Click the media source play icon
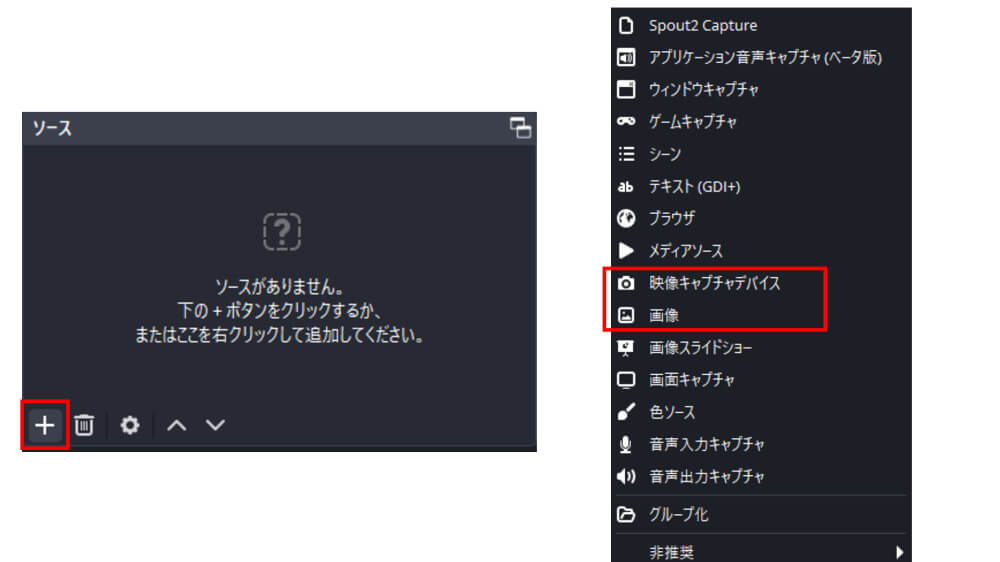Screen dimensions: 1000x562 click(x=626, y=251)
